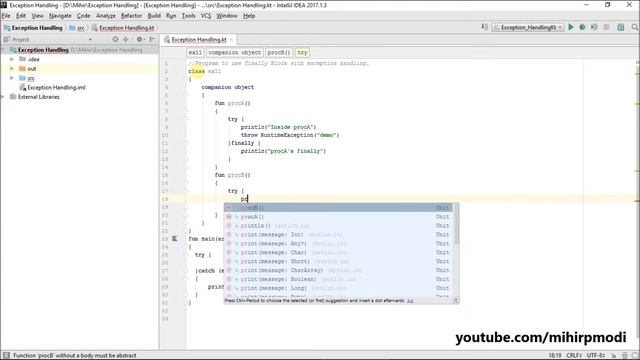The height and width of the screenshot is (360, 640).
Task: Click src in navigation bar
Action: pyautogui.click(x=77, y=28)
